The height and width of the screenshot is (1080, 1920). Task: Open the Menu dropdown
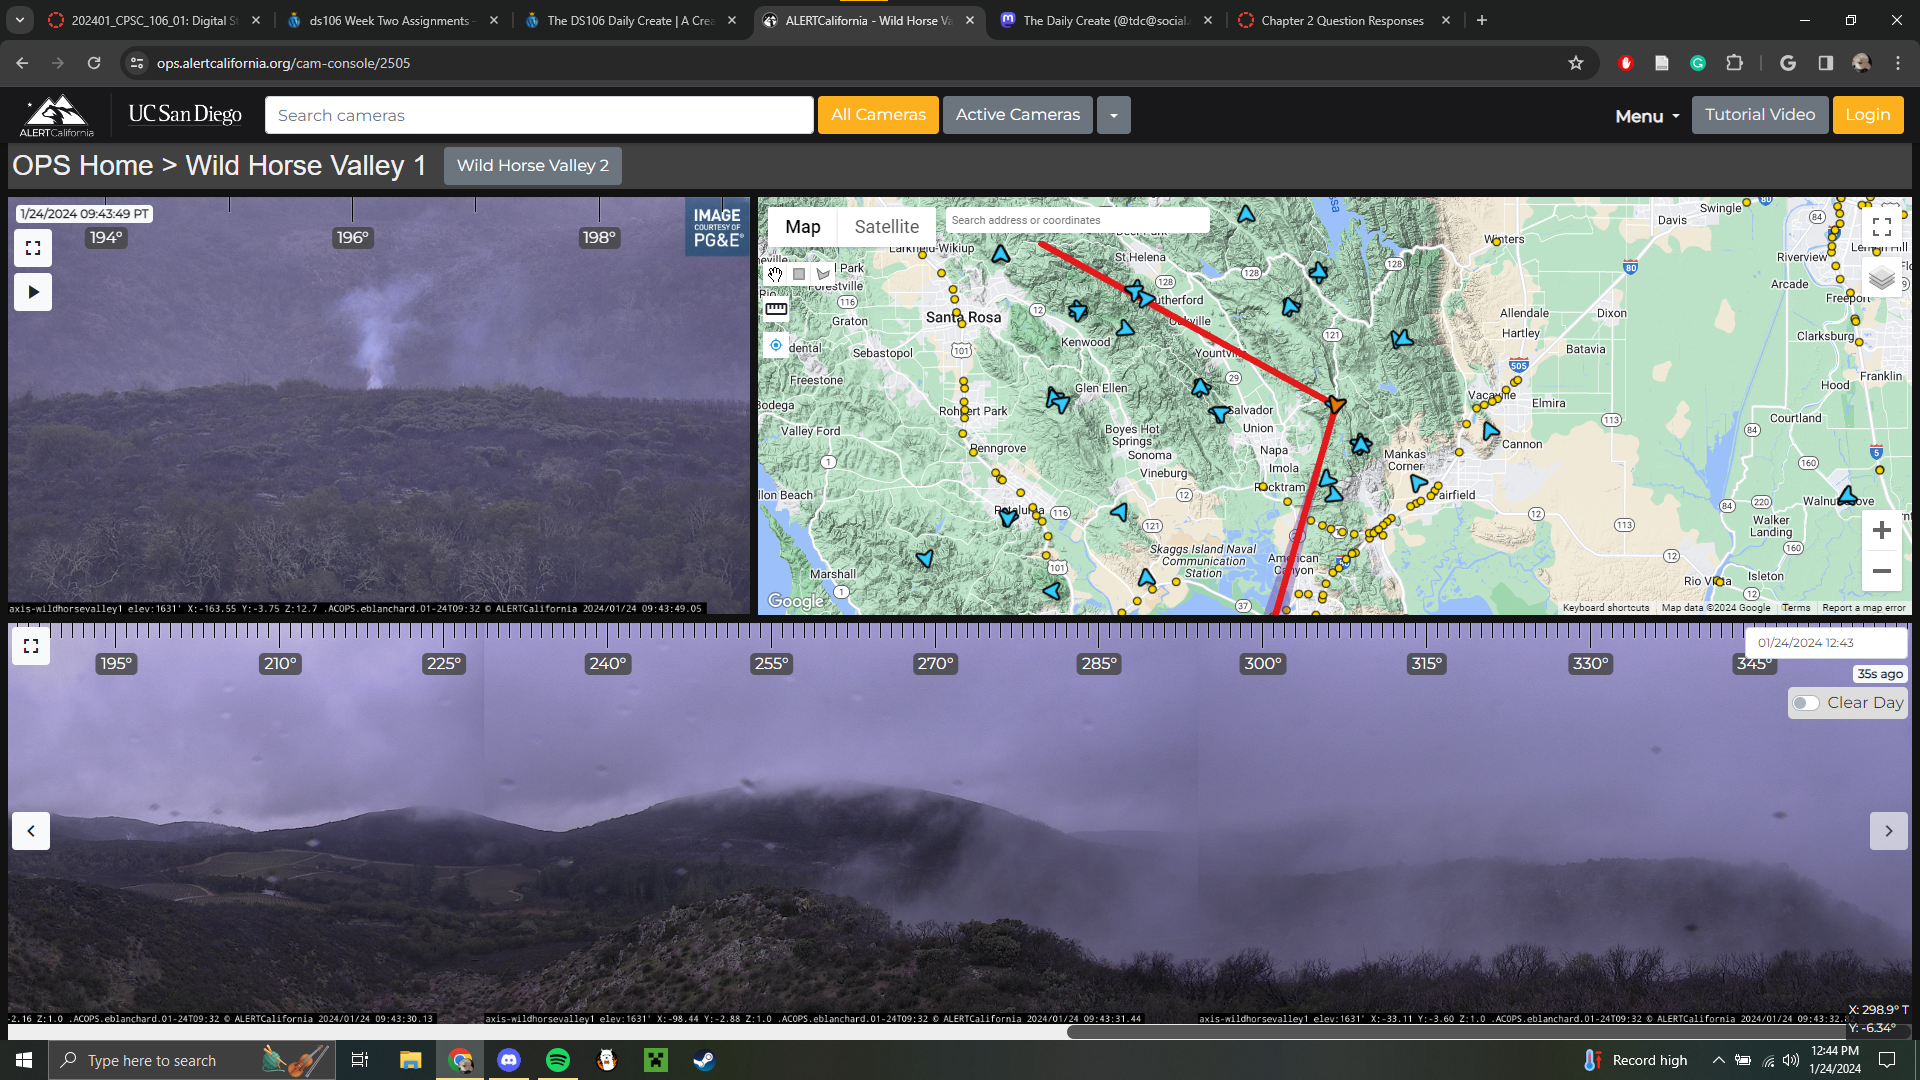click(1647, 116)
